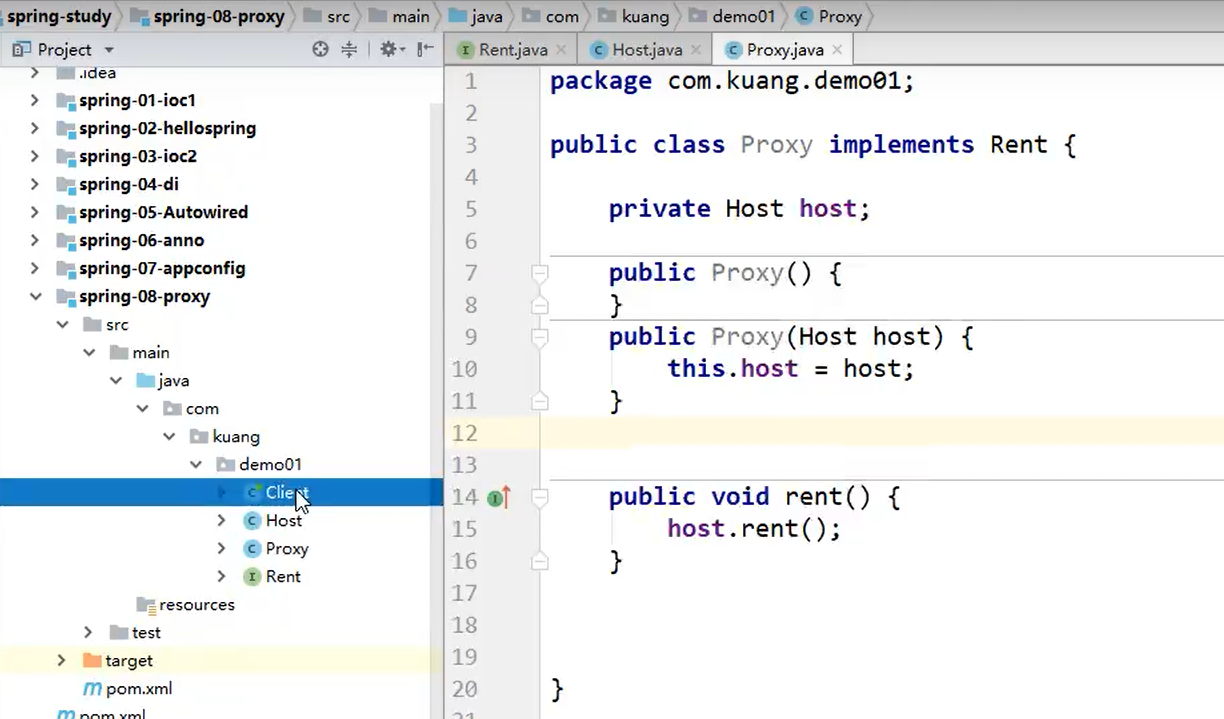Close the Rent.java tab
Screen dimensions: 1224x719
[x=560, y=49]
